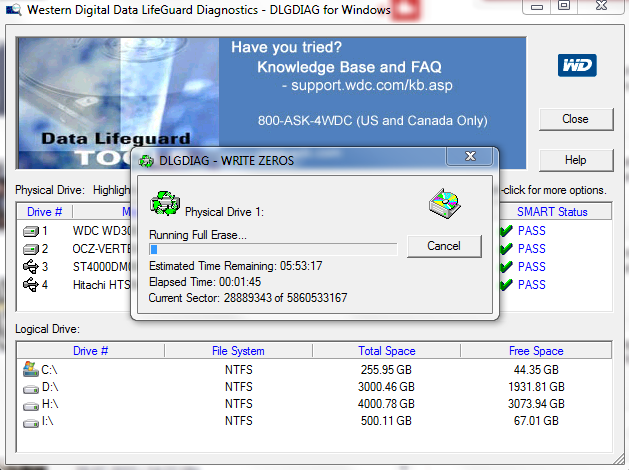Click the 67.01 GB free space value
Screen dimensions: 629x470
point(536,421)
